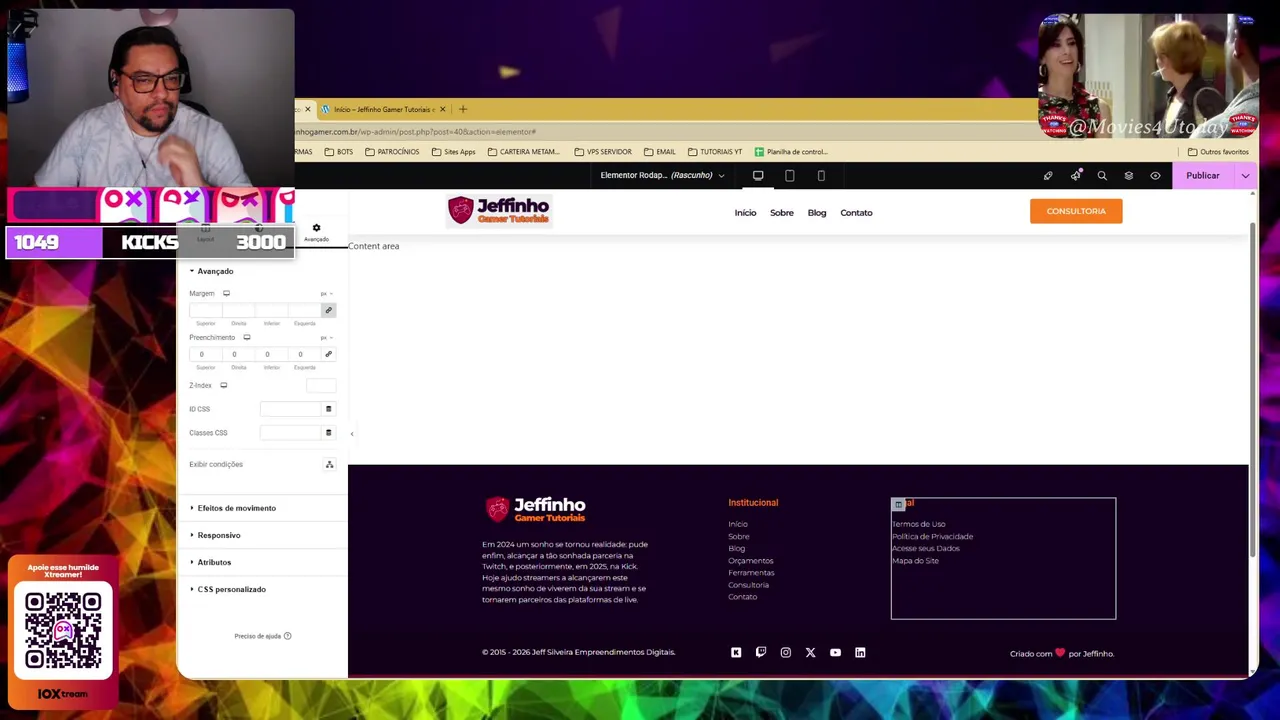The height and width of the screenshot is (720, 1280).
Task: Click footer Consultoria link
Action: pyautogui.click(x=748, y=585)
